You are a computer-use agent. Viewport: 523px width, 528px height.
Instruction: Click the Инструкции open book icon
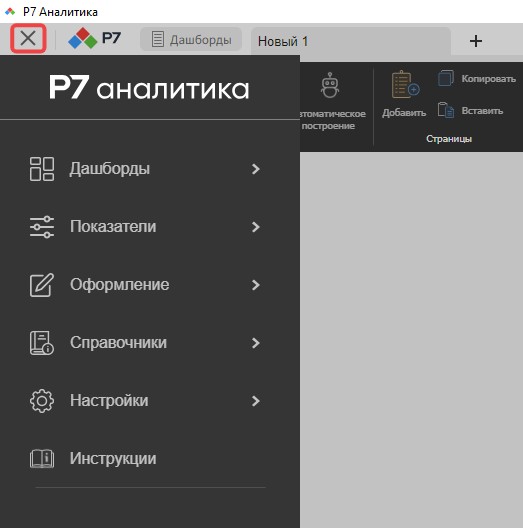42,459
